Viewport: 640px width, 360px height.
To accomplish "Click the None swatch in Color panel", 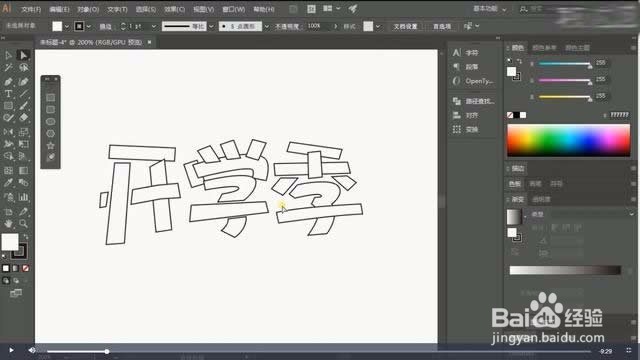I will pyautogui.click(x=510, y=115).
